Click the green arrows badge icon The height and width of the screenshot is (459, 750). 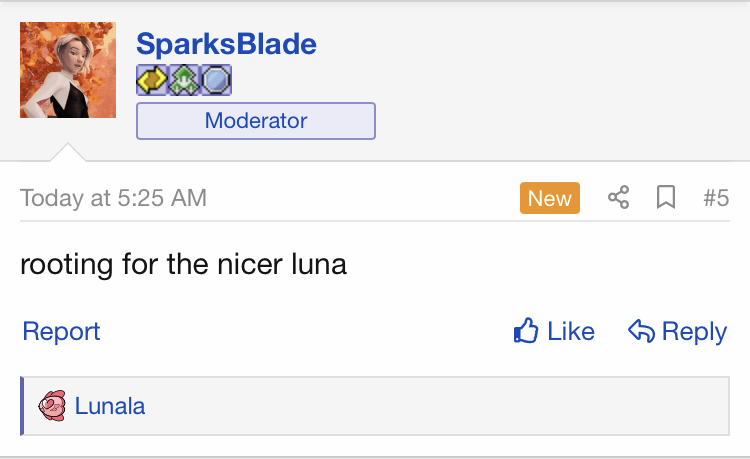(184, 80)
